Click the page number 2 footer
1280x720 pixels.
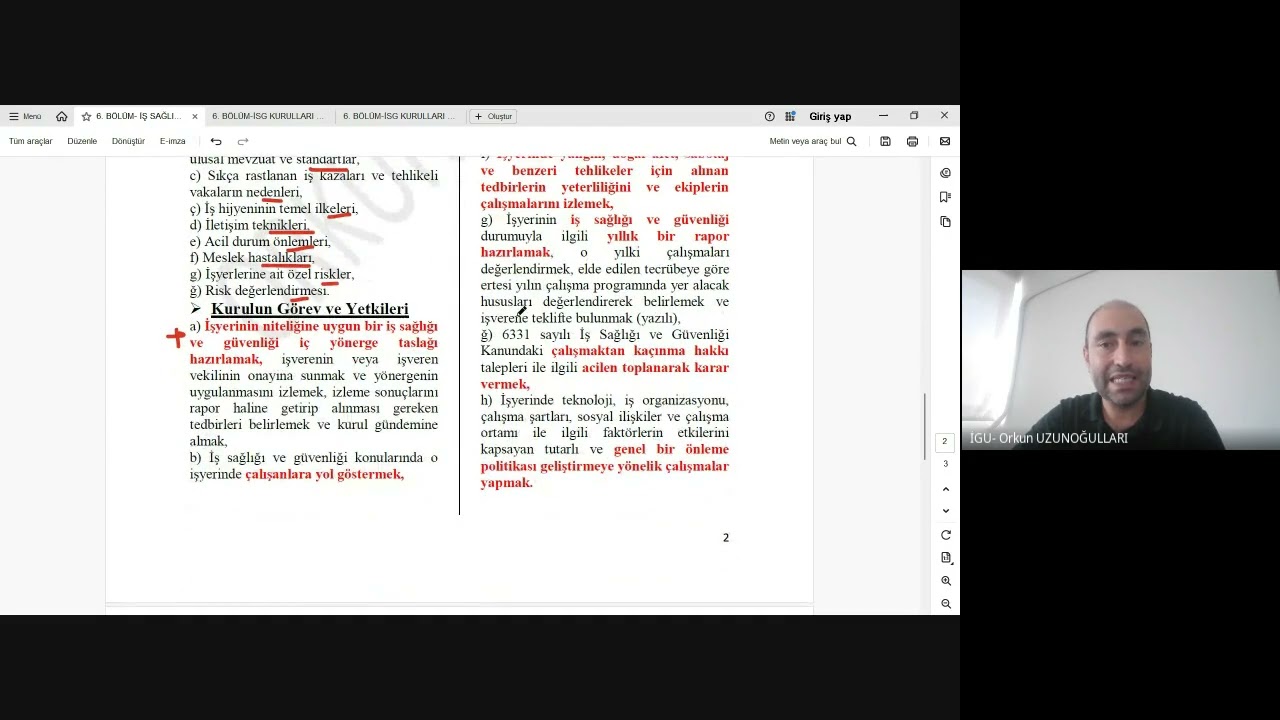click(x=726, y=537)
